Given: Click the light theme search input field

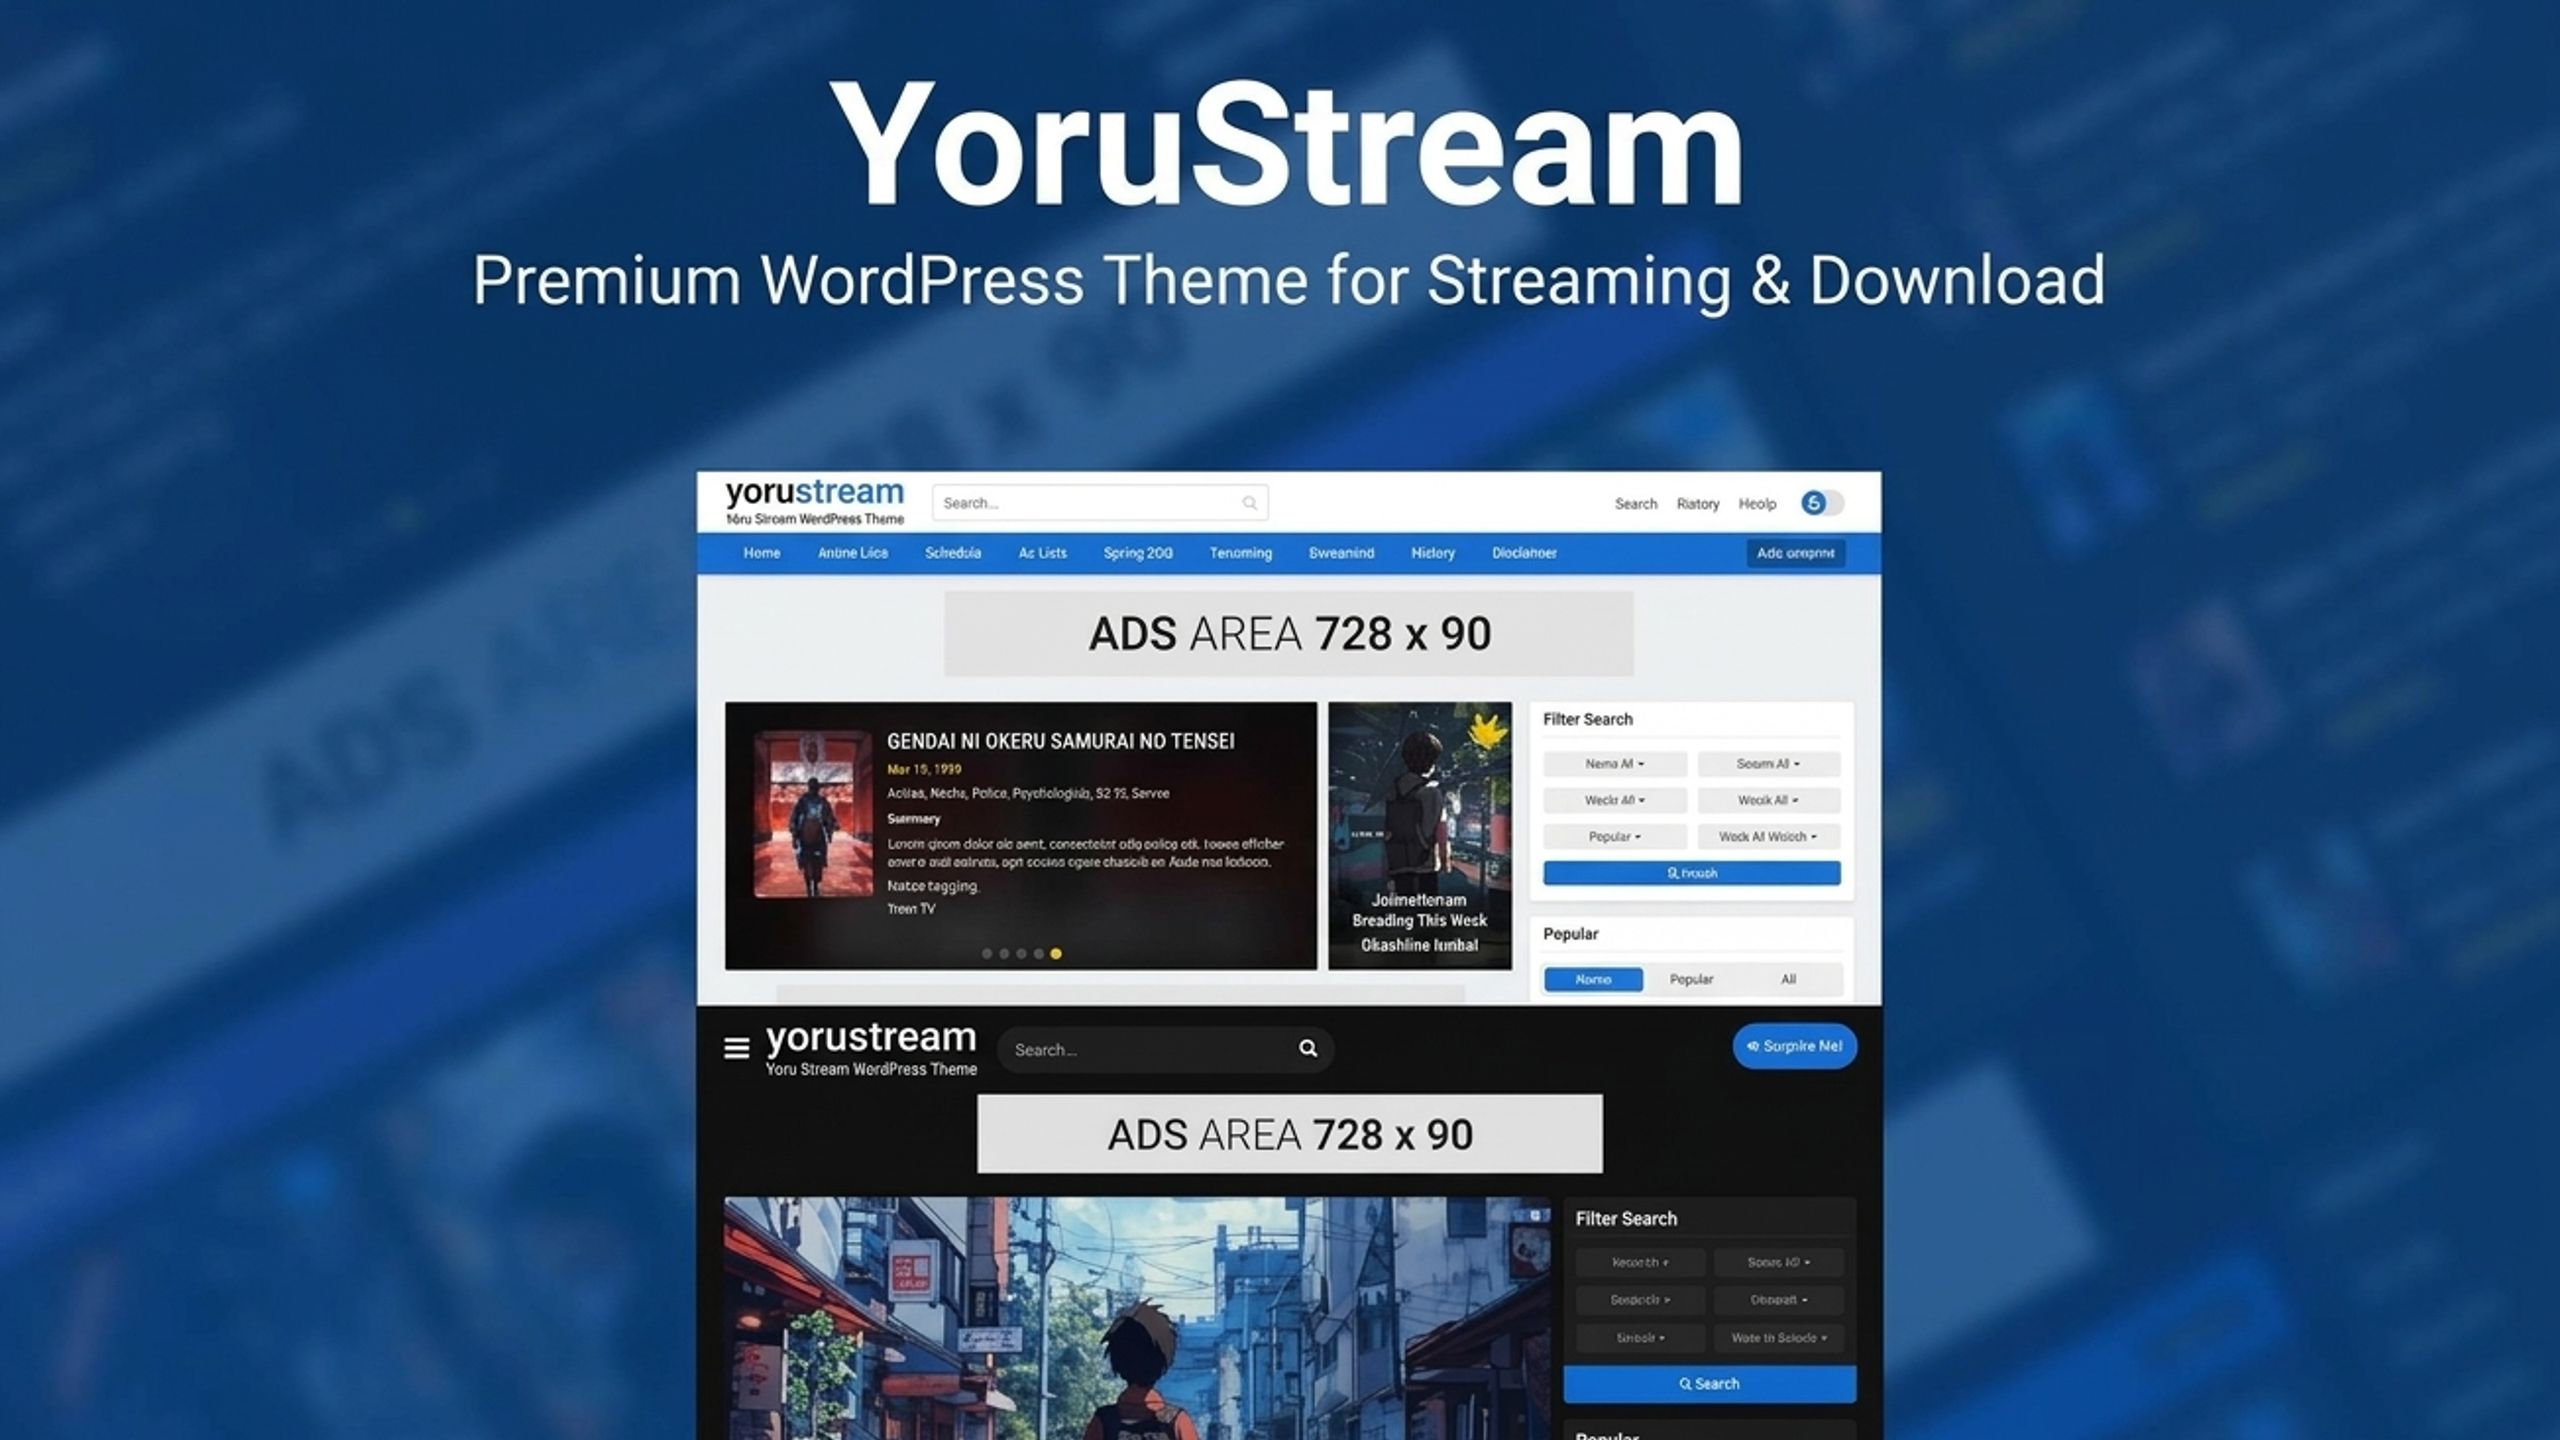Looking at the screenshot, I should pyautogui.click(x=1100, y=503).
